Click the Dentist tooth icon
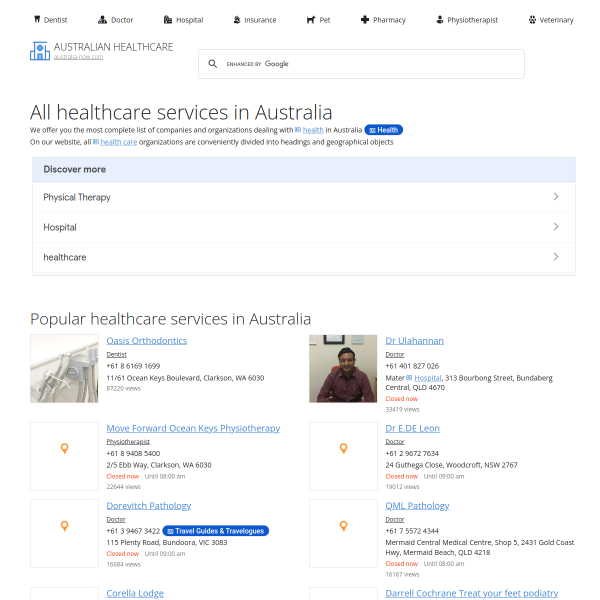Screen dimensions: 600x600 click(x=37, y=20)
